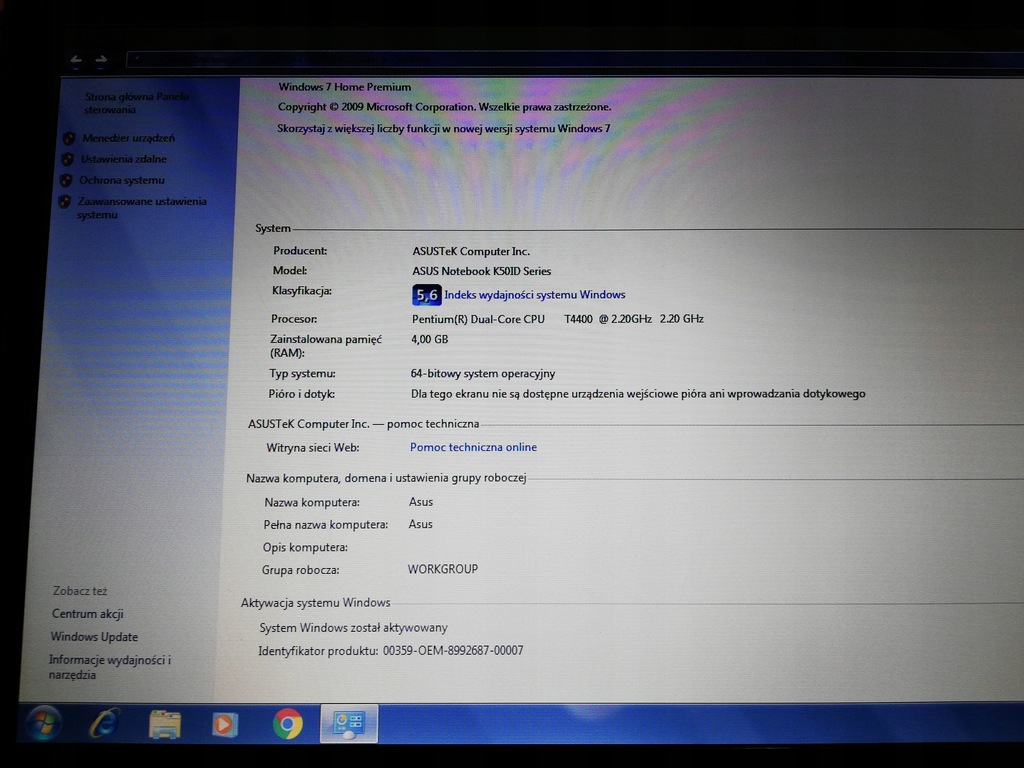1024x768 pixels.
Task: Click System Windows został aktywowany text
Action: point(353,628)
